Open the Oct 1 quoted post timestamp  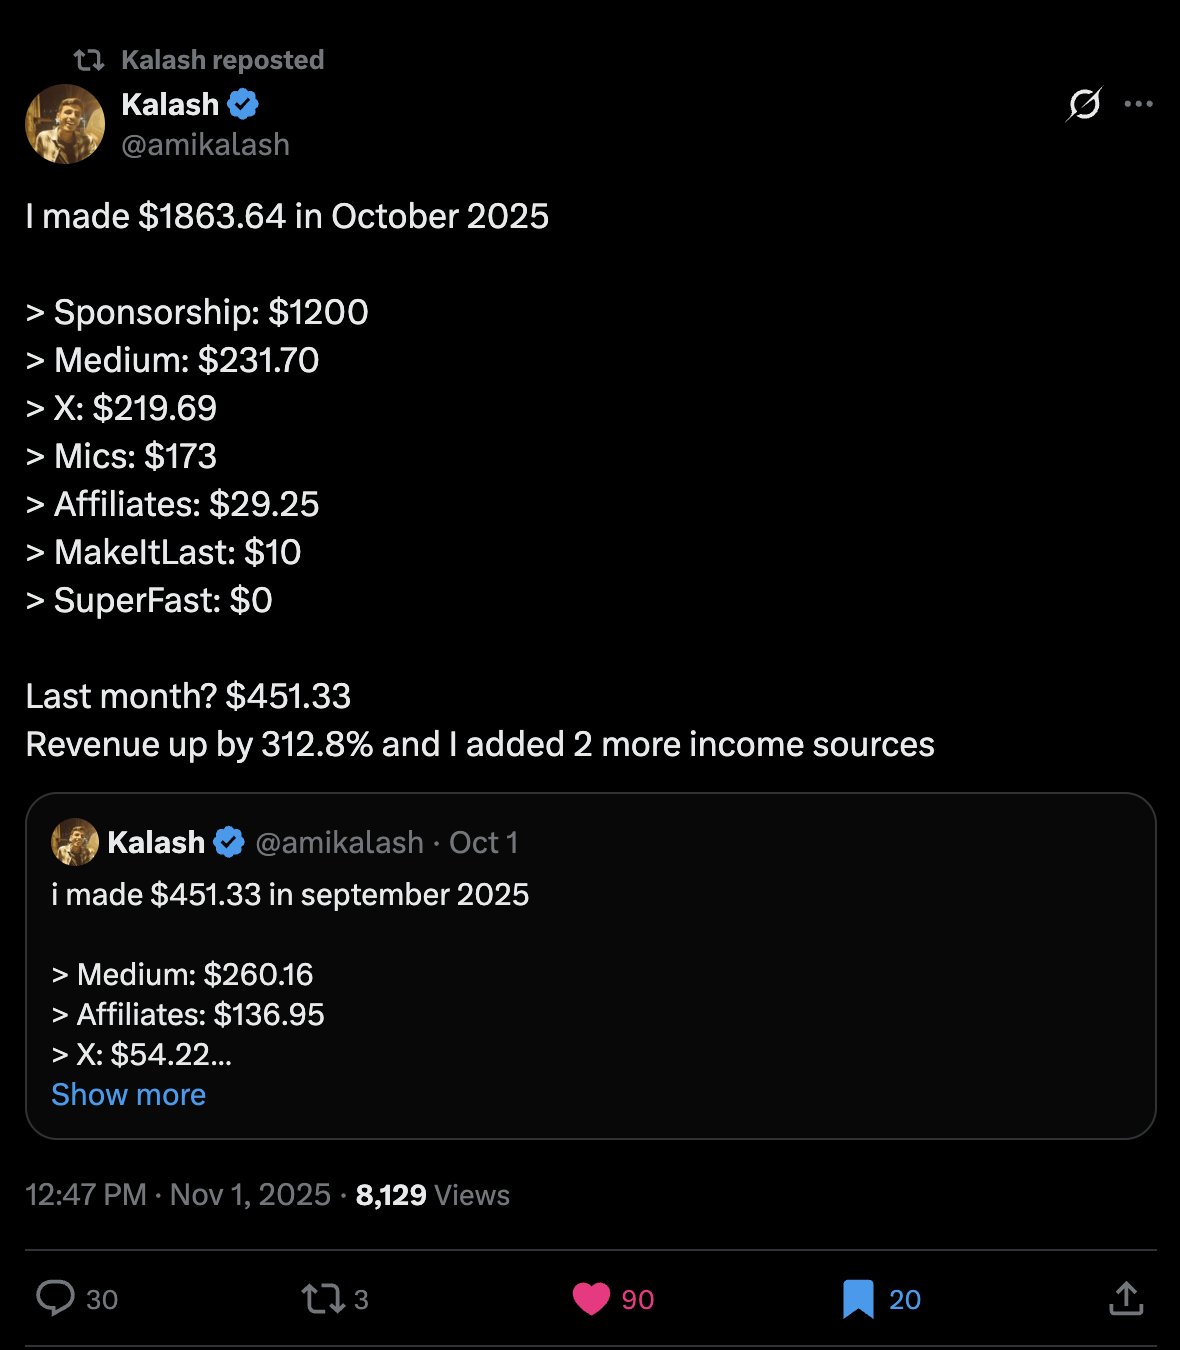(483, 841)
